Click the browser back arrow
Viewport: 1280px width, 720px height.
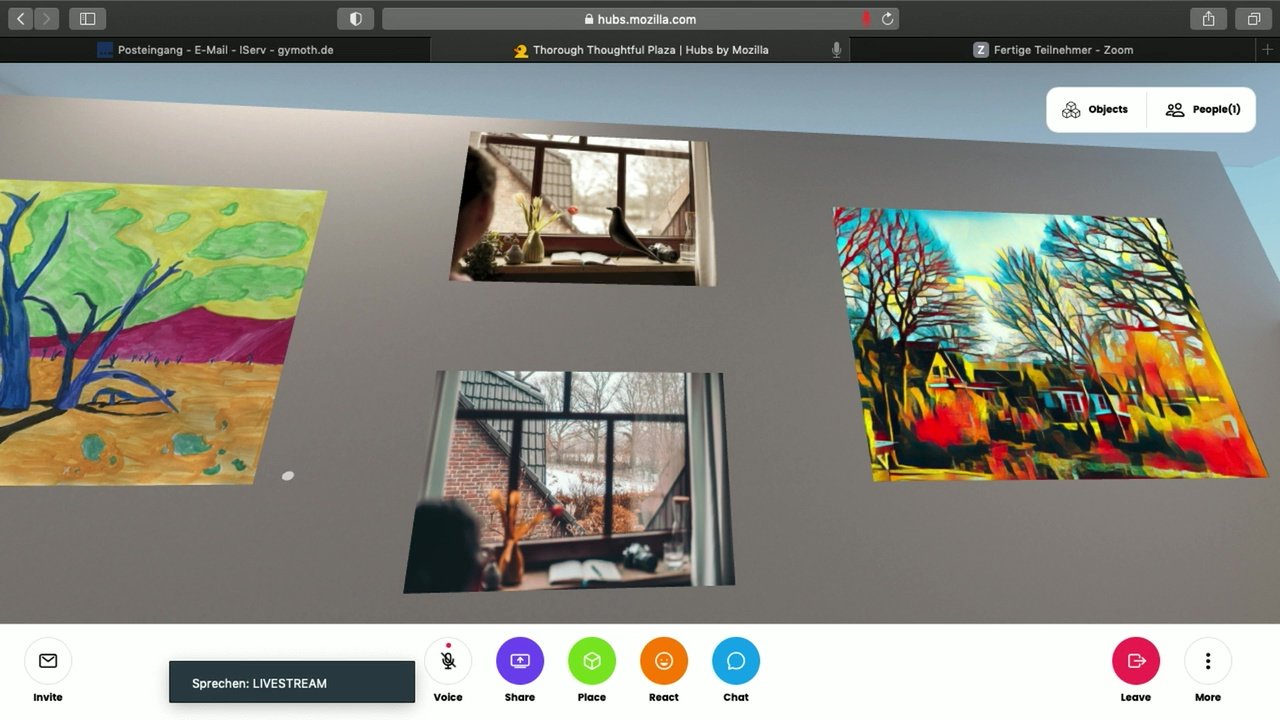point(21,19)
